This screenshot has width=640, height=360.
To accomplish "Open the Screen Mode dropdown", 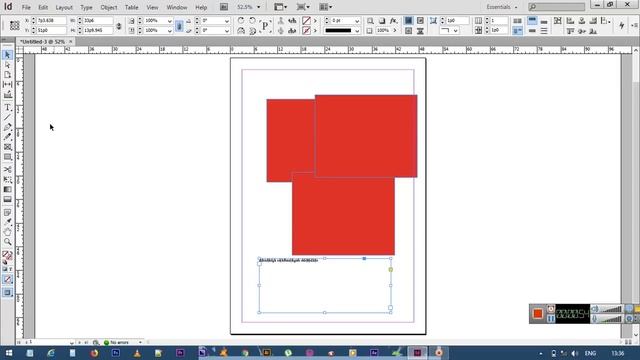I will point(303,7).
